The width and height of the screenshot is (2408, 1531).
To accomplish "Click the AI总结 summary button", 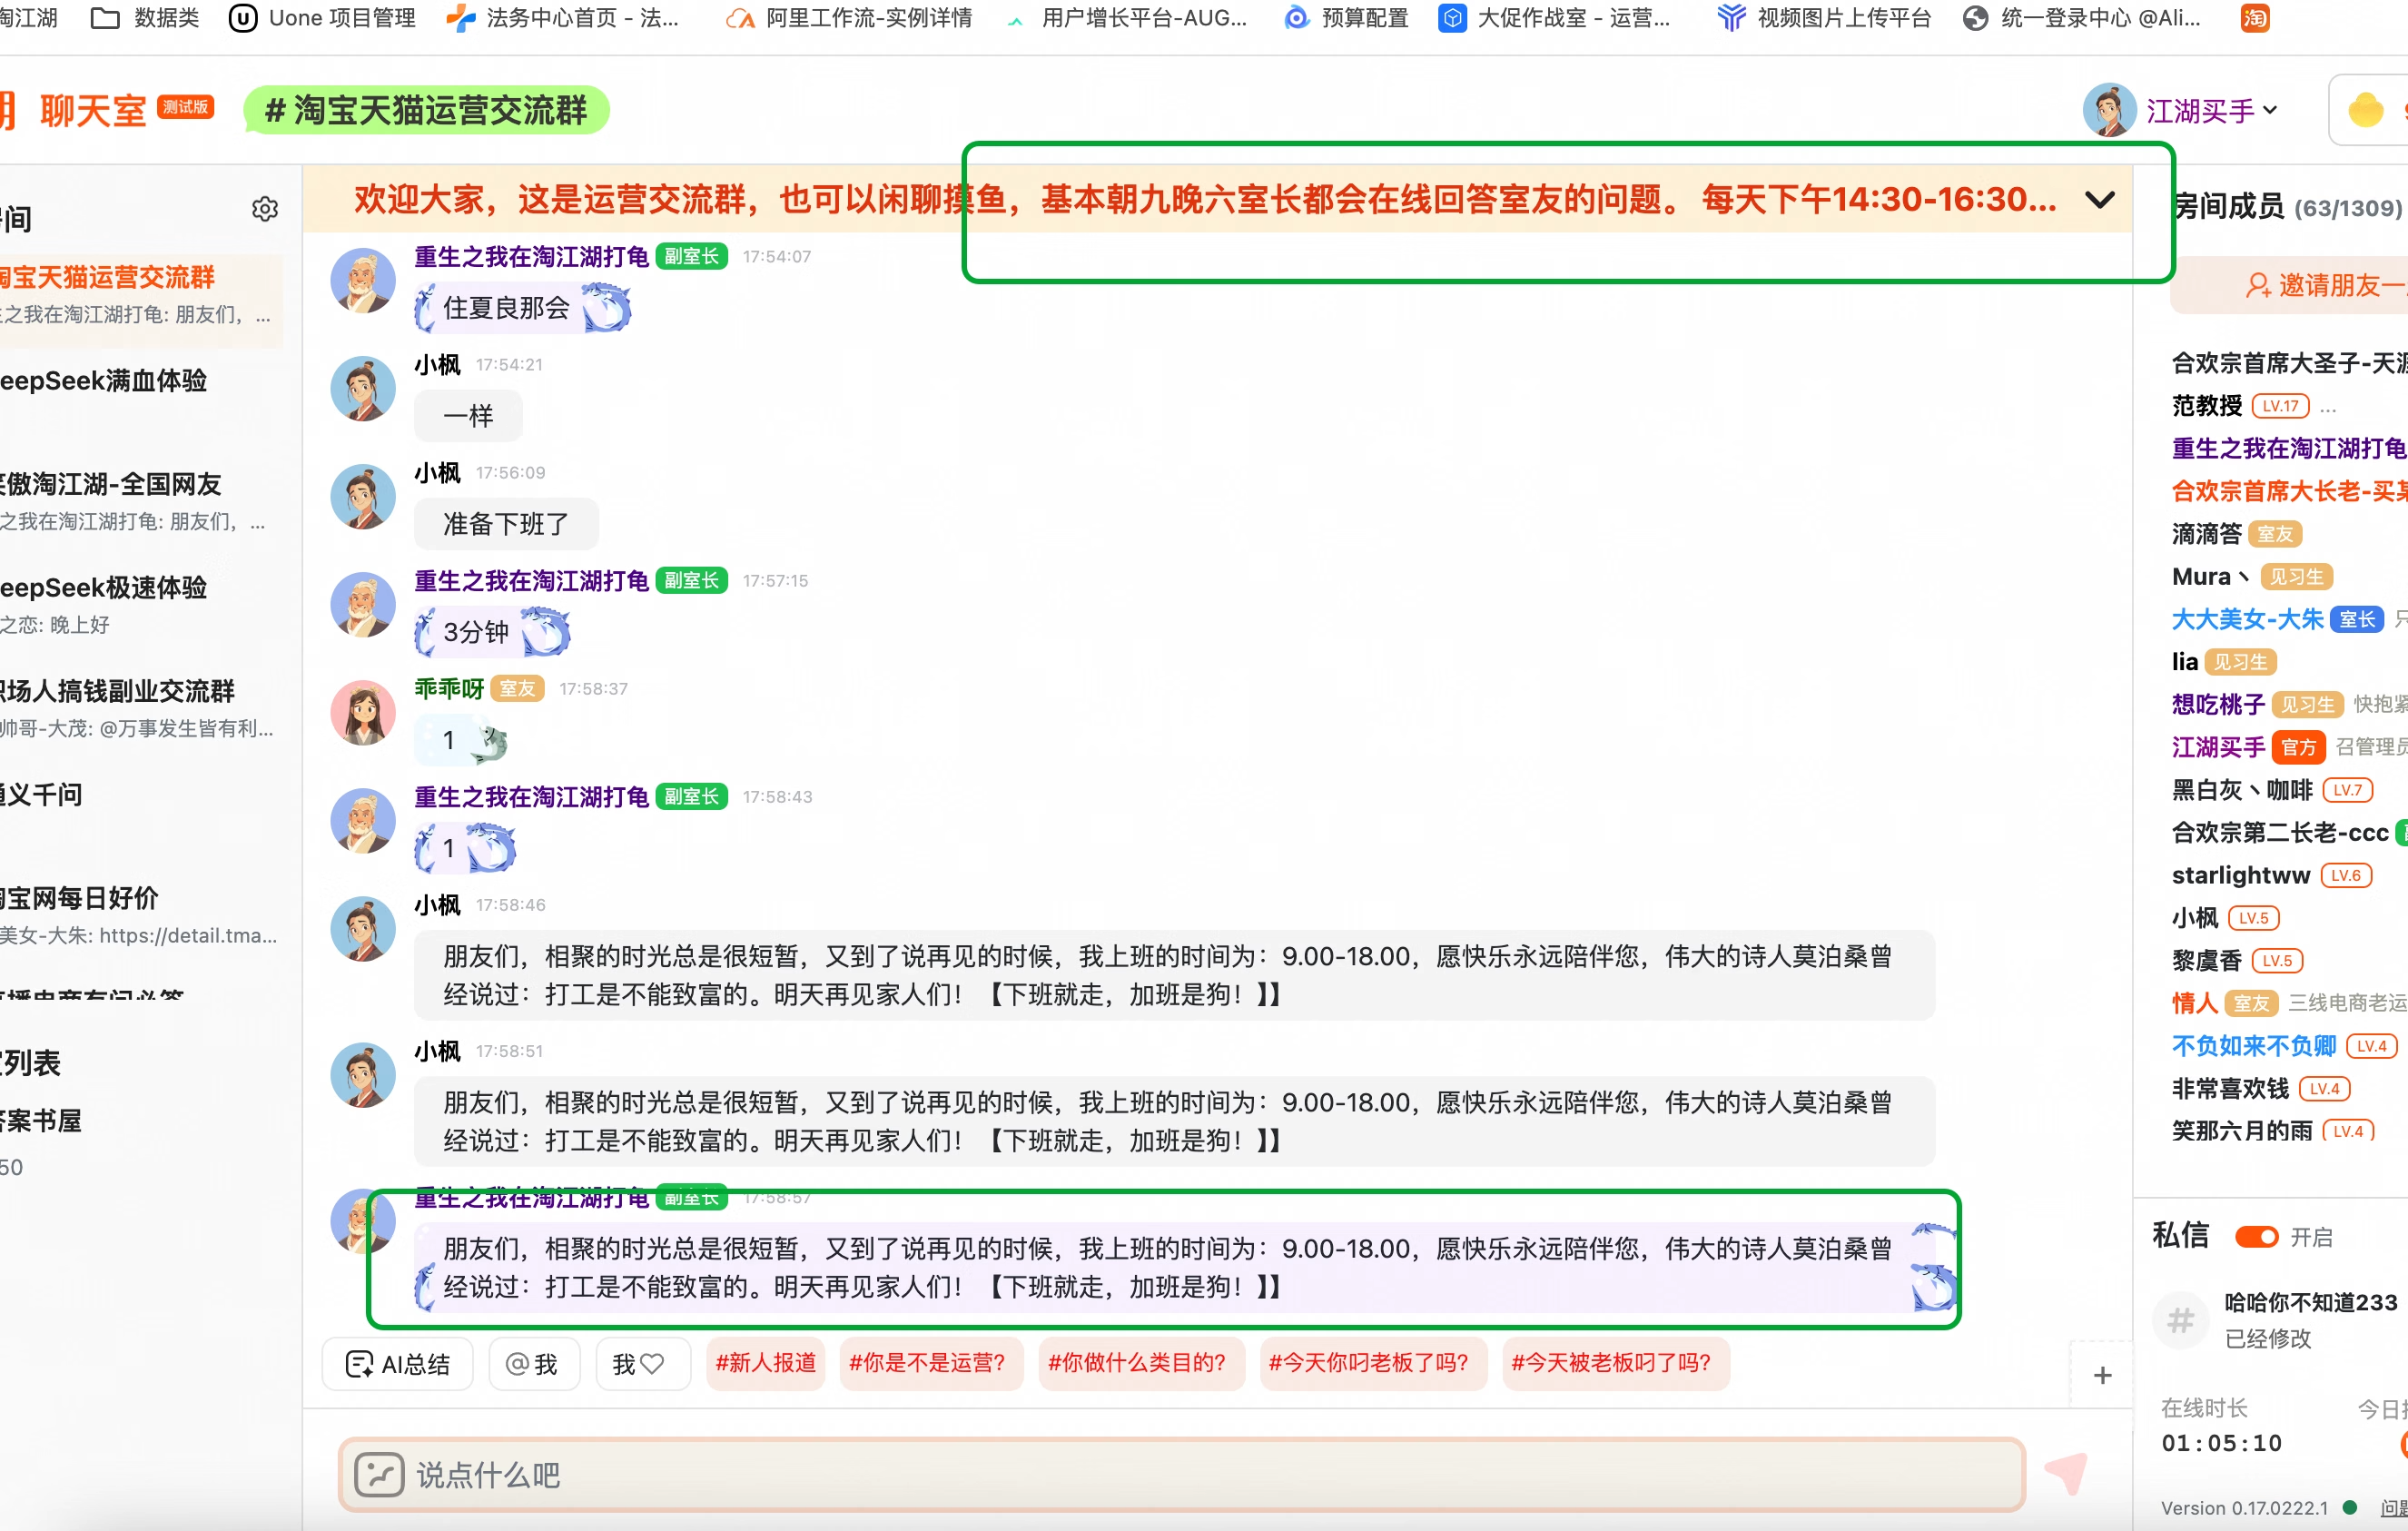I will tap(398, 1363).
